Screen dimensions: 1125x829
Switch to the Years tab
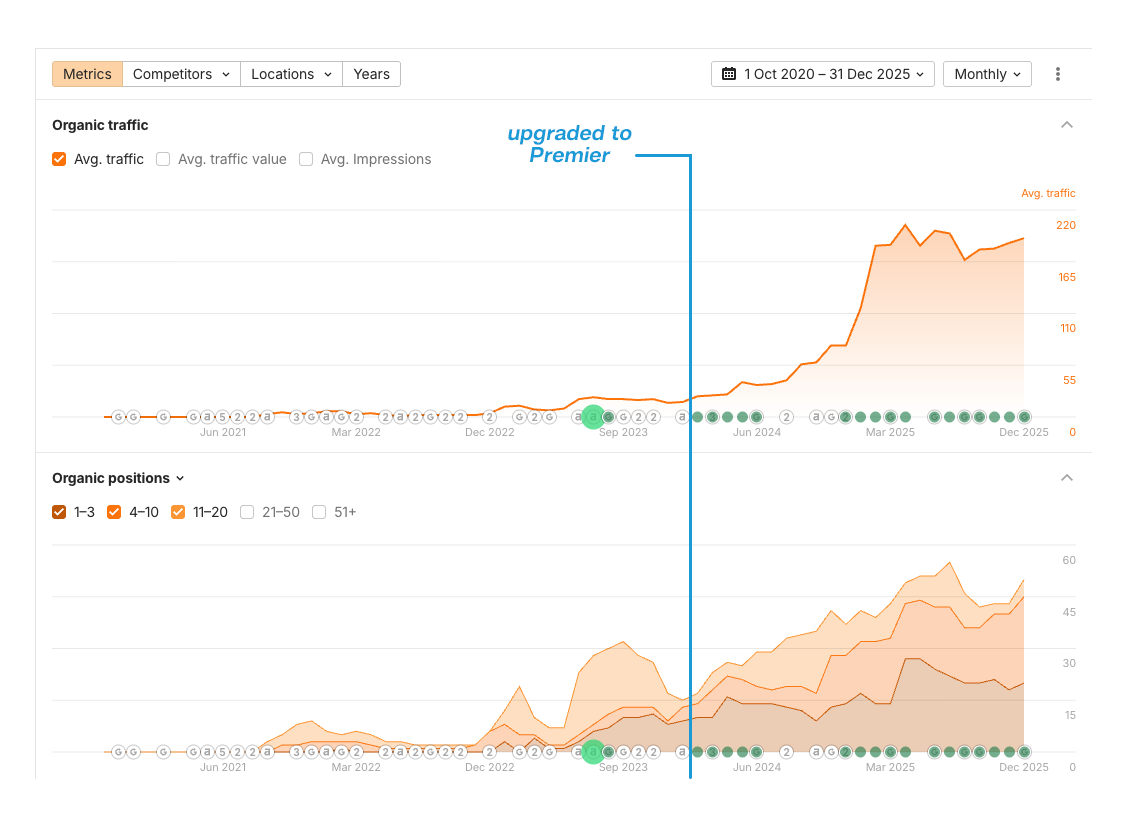[x=371, y=74]
